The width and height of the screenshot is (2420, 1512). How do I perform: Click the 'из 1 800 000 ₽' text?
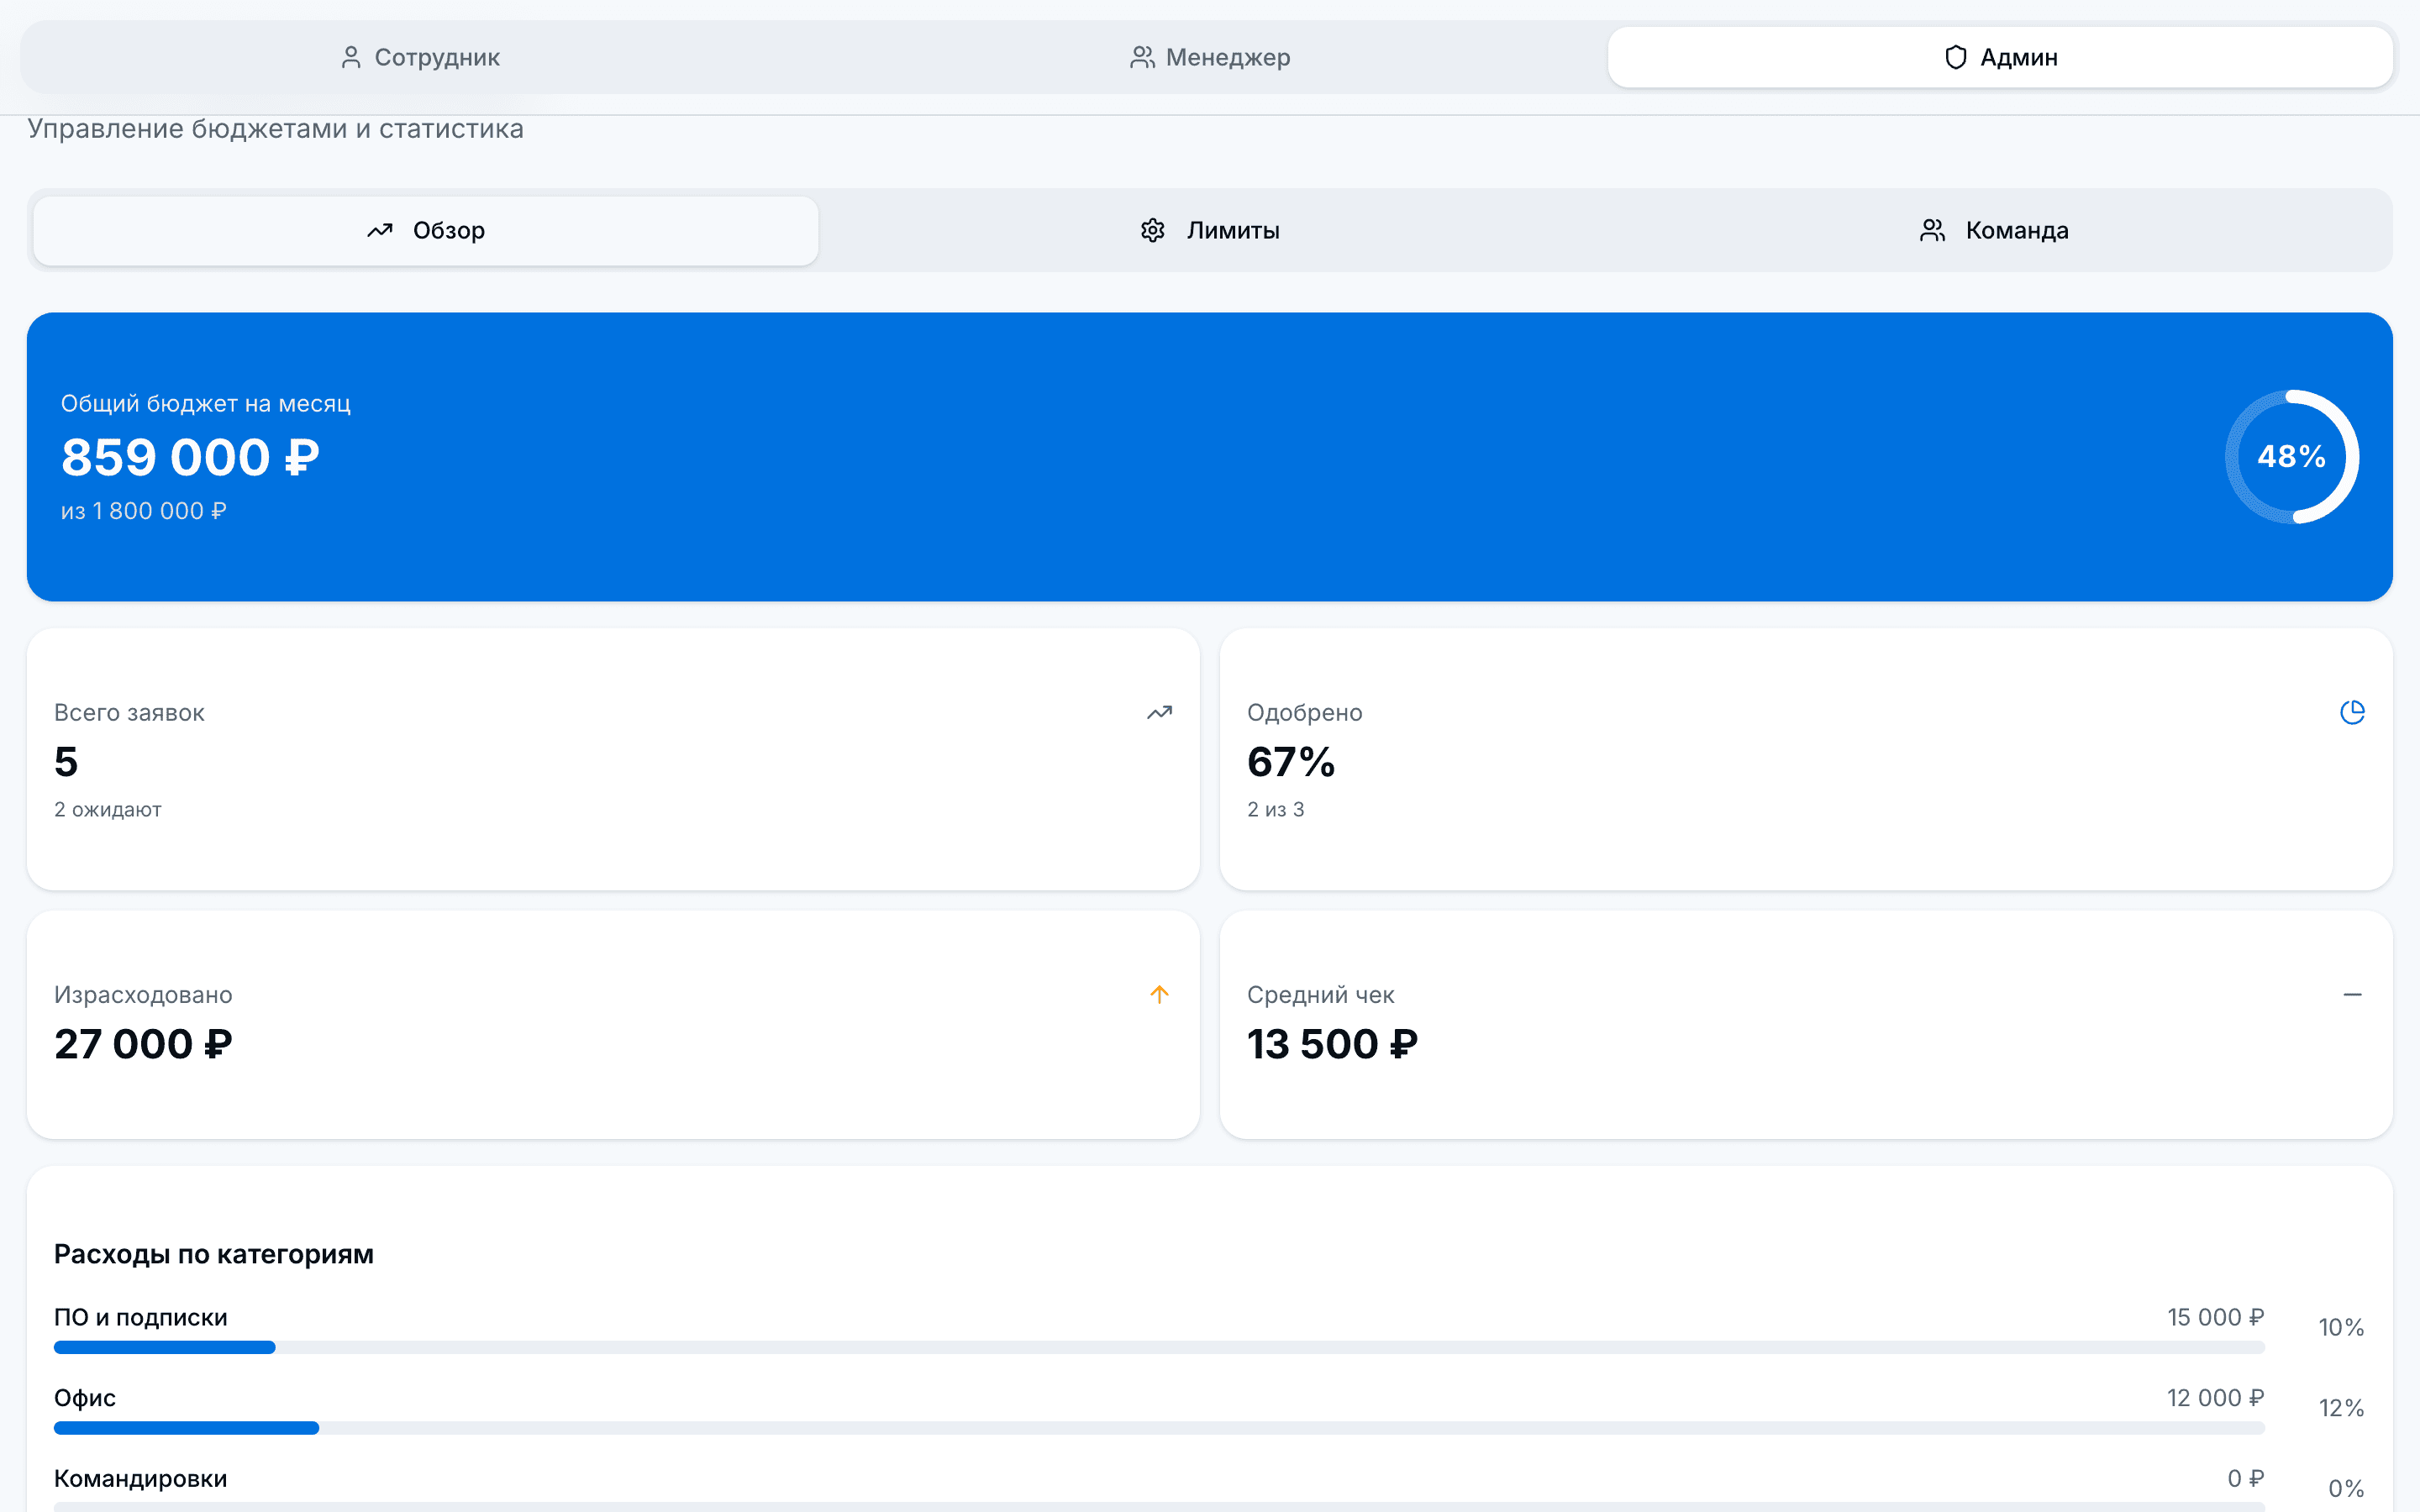(144, 511)
